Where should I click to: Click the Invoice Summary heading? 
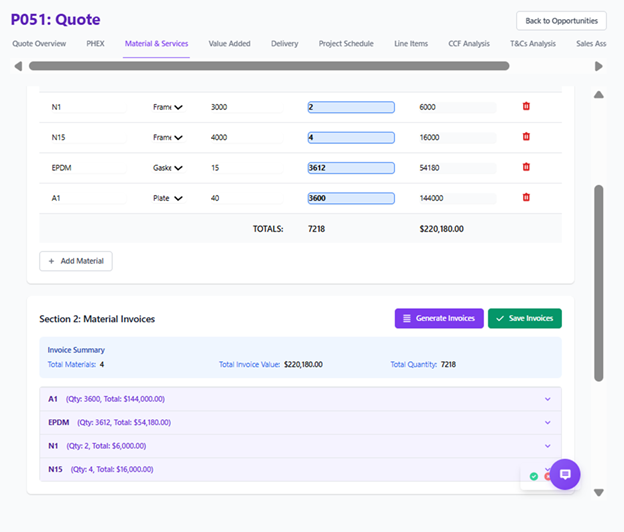76,350
